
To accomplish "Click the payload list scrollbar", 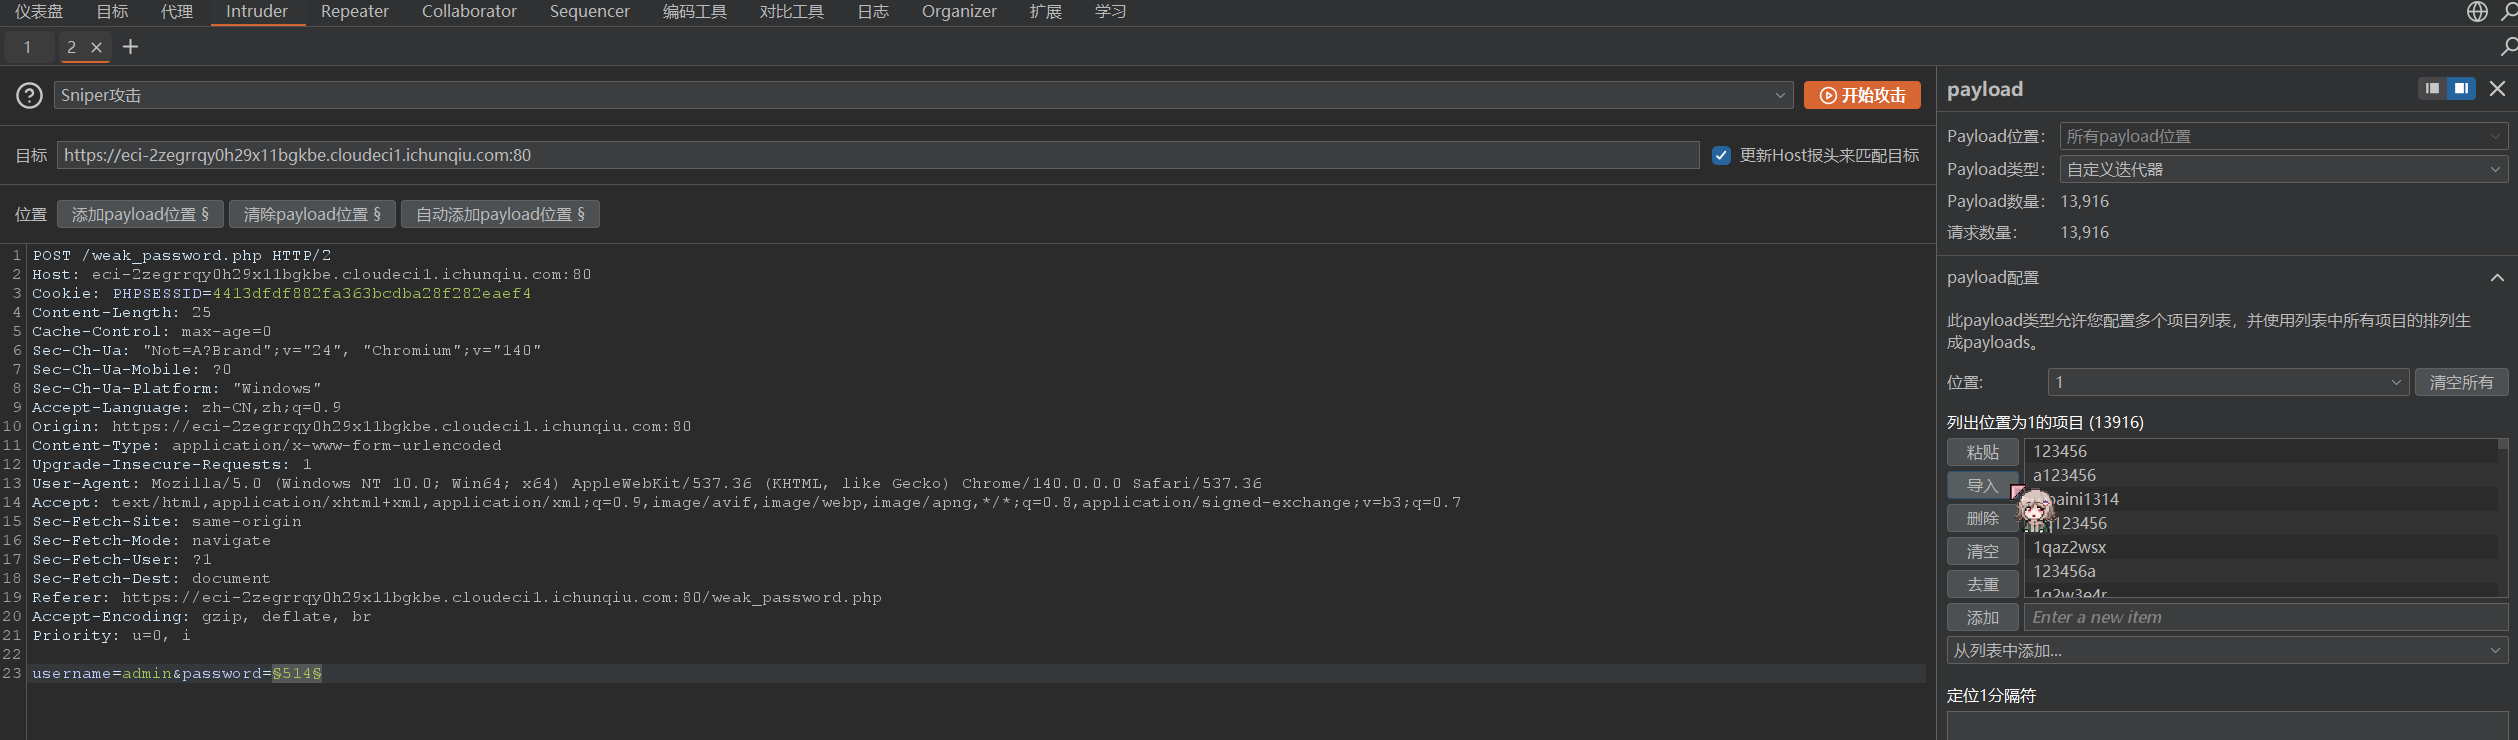I will [x=2502, y=517].
